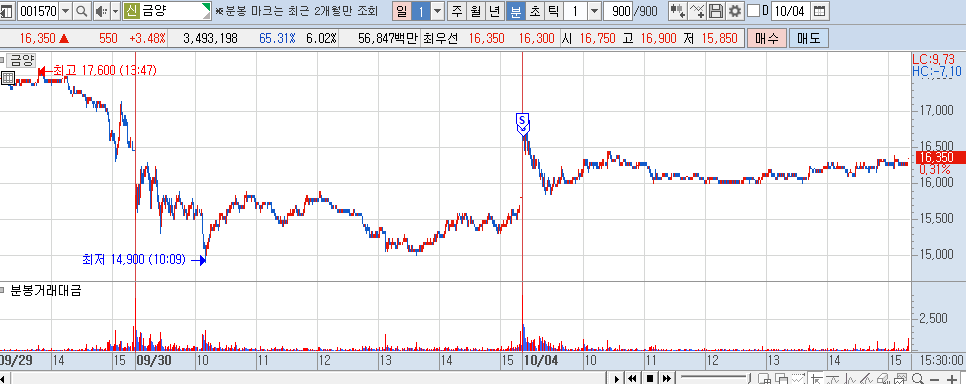Click the grid table icon under 금양

tap(8, 78)
